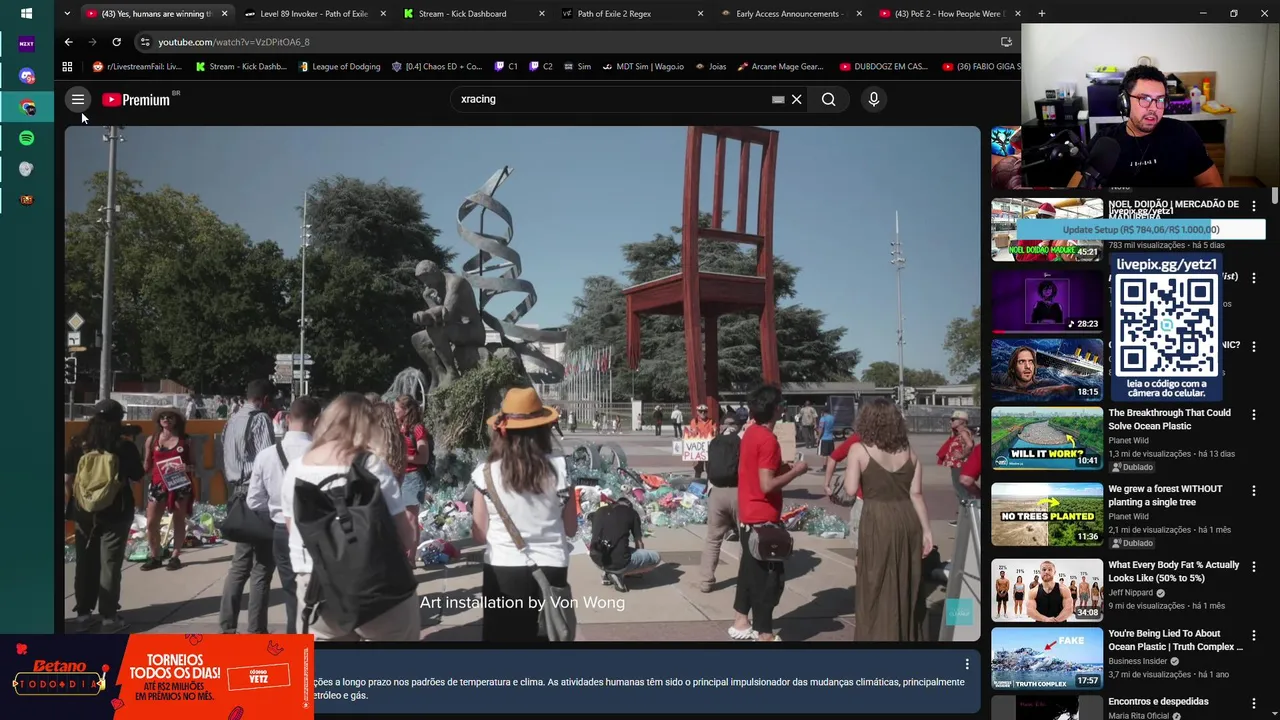1280x720 pixels.
Task: Open the Arcane Mage Gear bookmark
Action: click(x=781, y=67)
